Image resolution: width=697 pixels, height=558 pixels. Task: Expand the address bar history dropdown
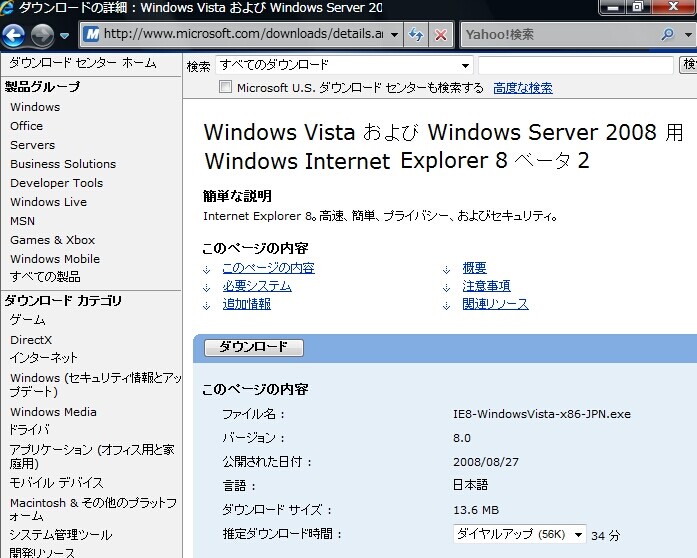[394, 34]
